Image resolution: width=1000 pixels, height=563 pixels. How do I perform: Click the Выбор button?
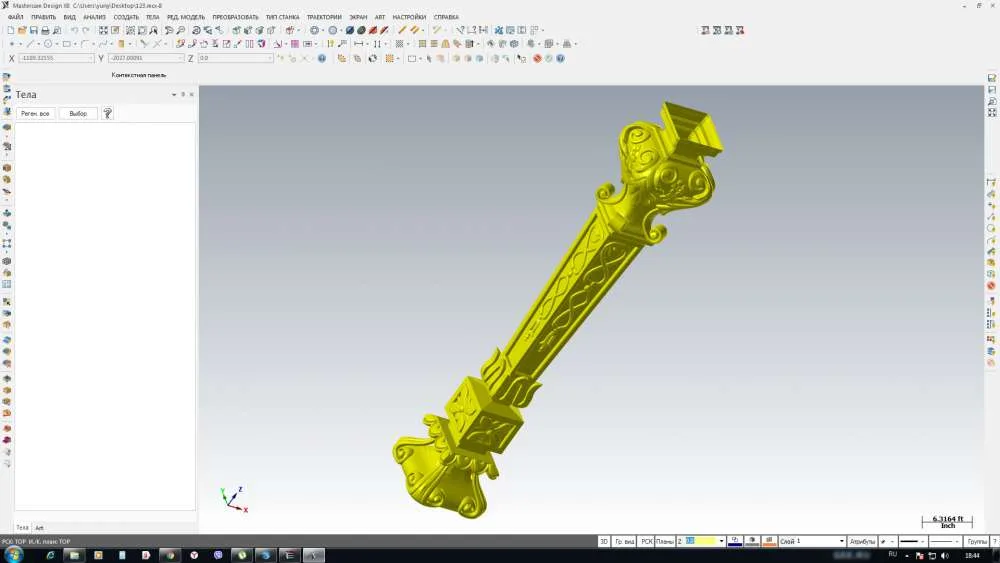click(x=78, y=113)
